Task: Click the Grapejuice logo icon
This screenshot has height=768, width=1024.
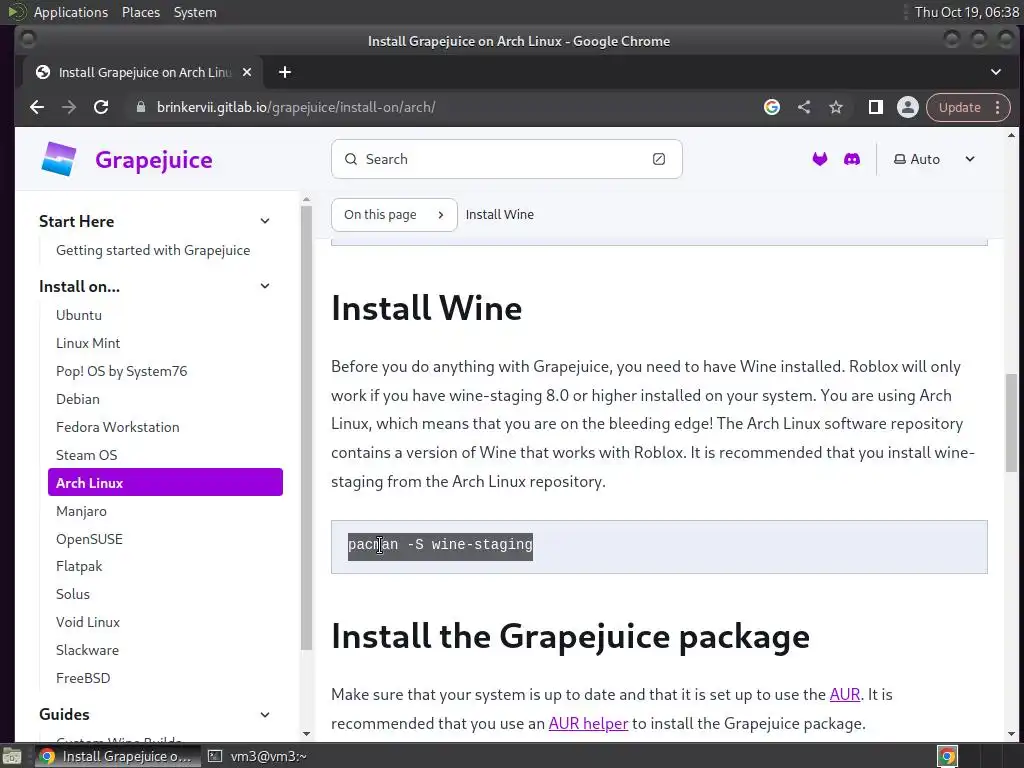Action: click(x=59, y=159)
